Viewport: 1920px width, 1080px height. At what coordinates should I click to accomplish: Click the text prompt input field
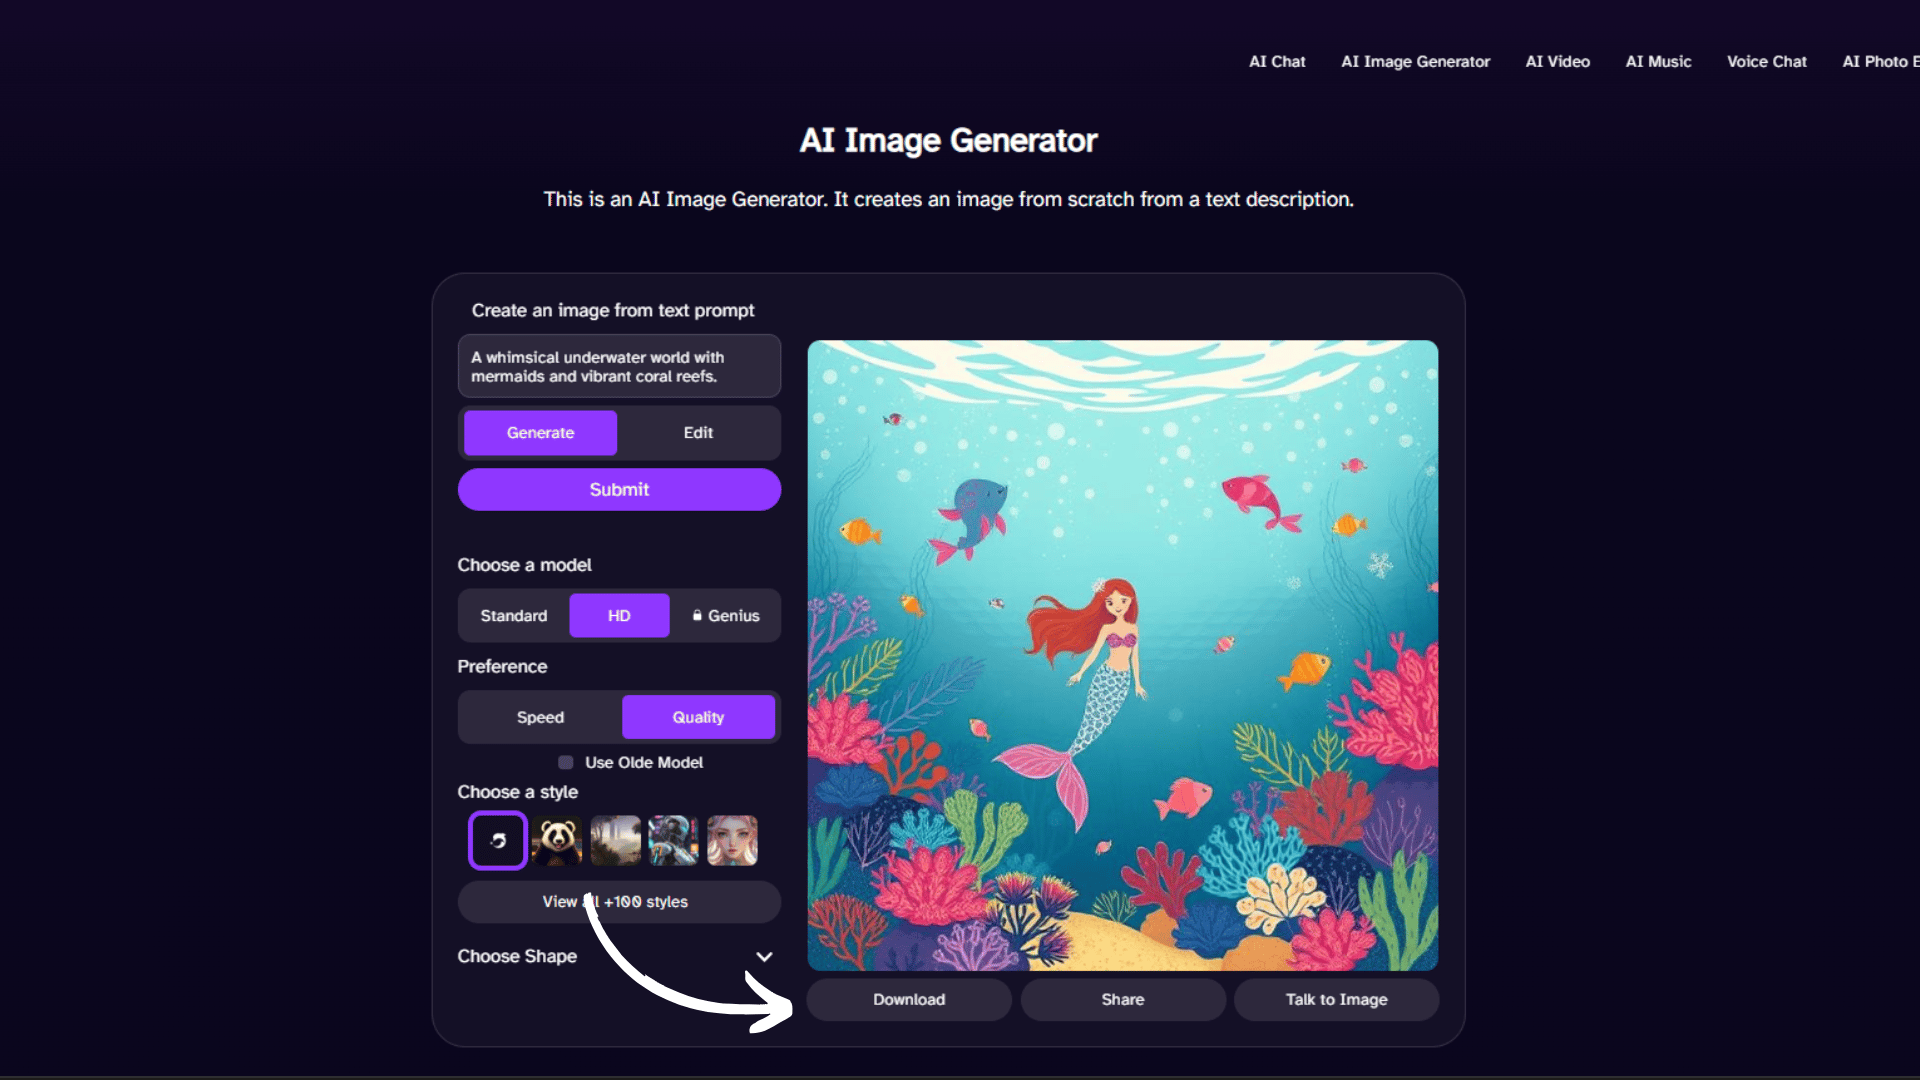click(x=619, y=367)
